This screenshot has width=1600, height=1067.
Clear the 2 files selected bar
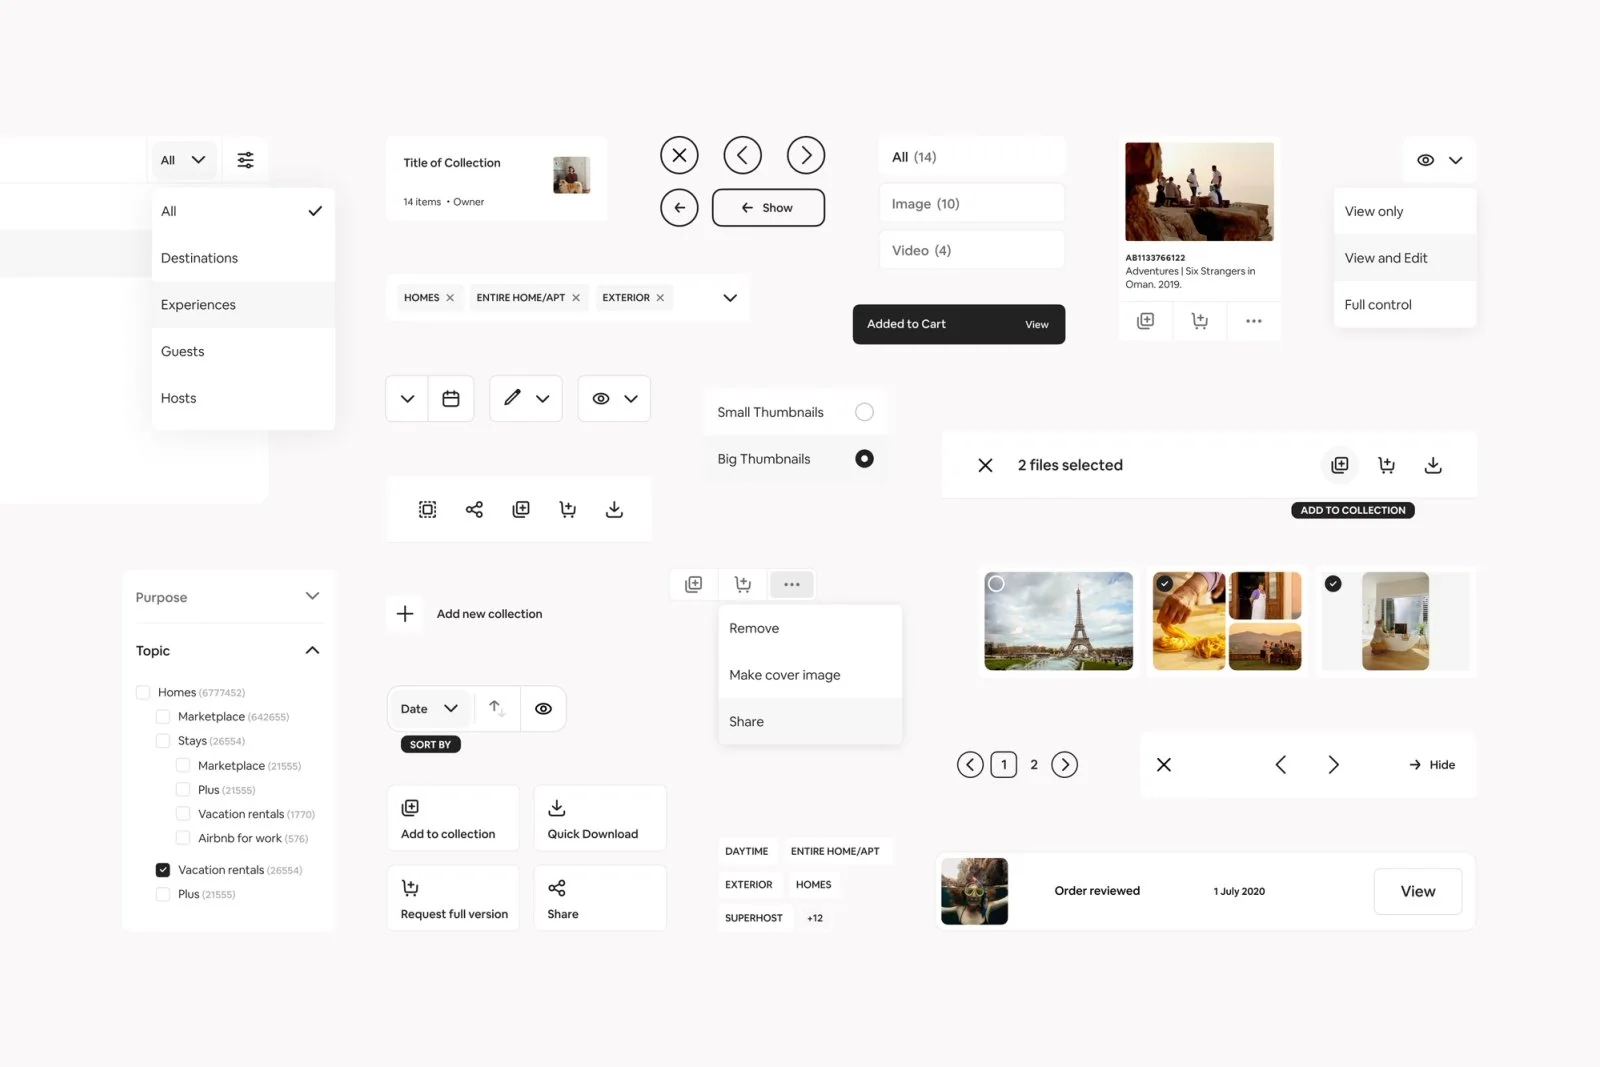pyautogui.click(x=985, y=465)
